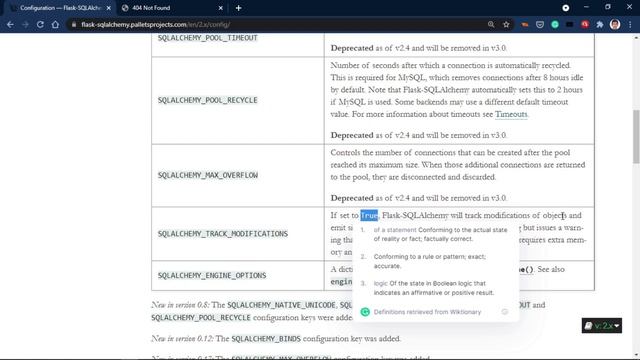This screenshot has height=360, width=640.
Task: Open the zoom magnifier in address bar
Action: pos(491,24)
